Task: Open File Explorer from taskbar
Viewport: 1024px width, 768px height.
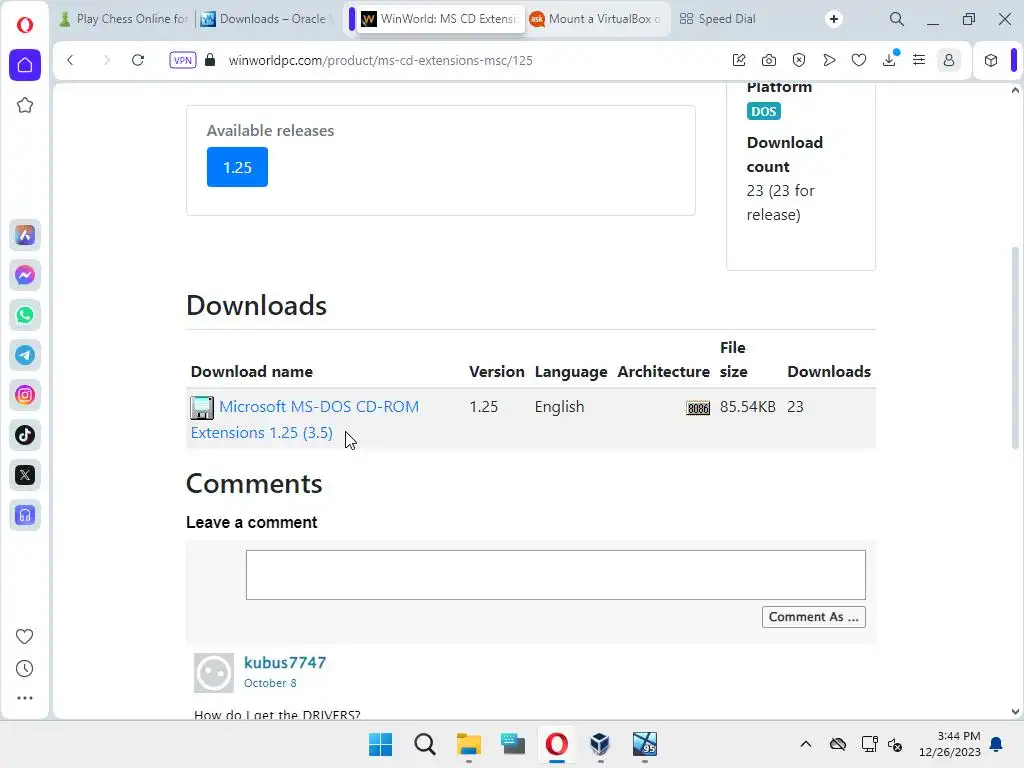Action: 468,744
